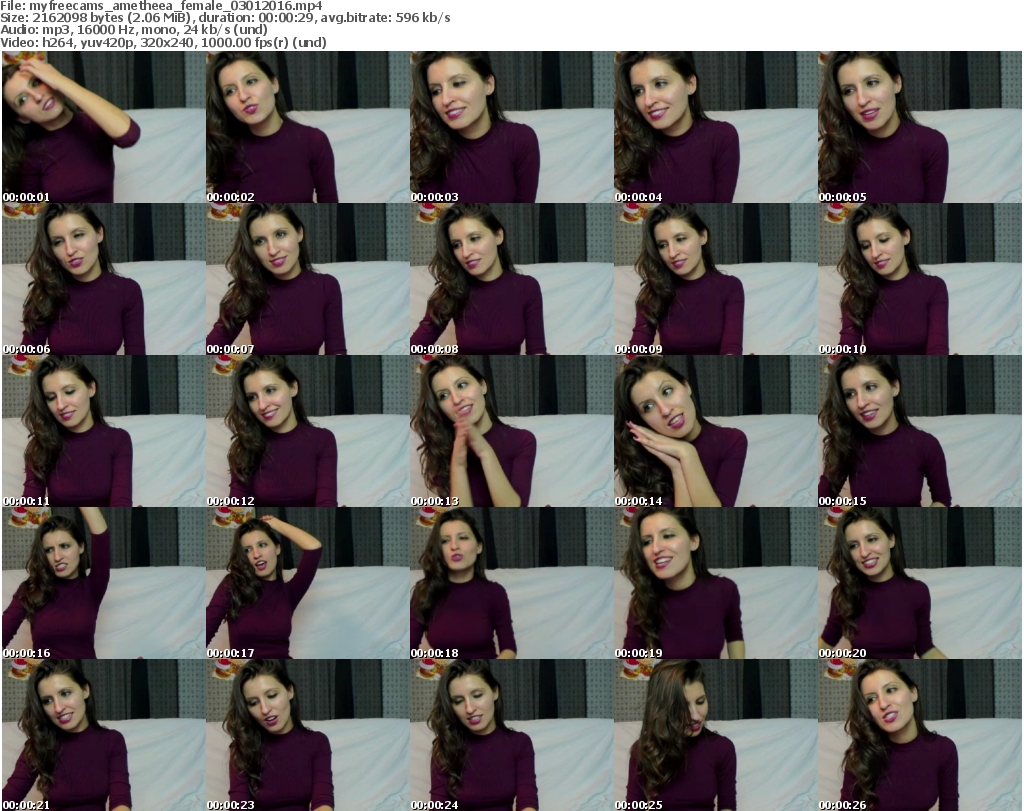This screenshot has width=1024, height=811.
Task: Pick the frame stamped 00:00:14
Action: click(x=716, y=431)
